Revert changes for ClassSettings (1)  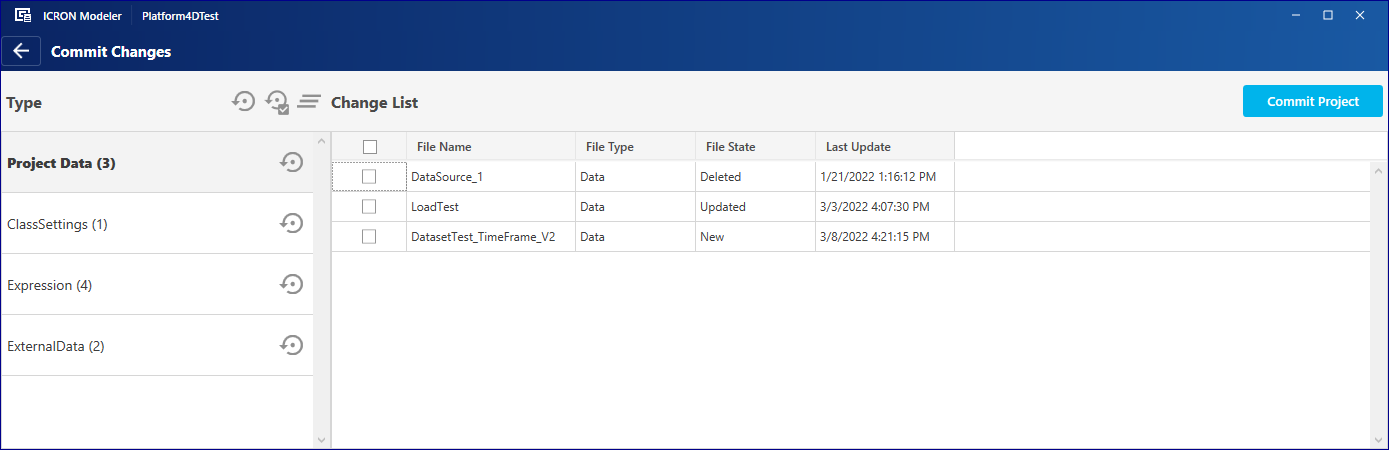pyautogui.click(x=291, y=224)
